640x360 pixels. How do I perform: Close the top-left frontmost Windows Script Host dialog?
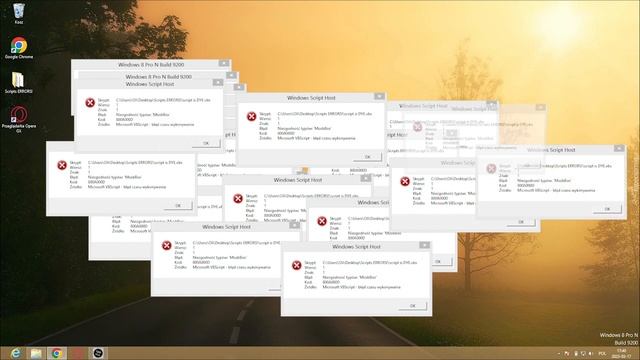tap(218, 83)
